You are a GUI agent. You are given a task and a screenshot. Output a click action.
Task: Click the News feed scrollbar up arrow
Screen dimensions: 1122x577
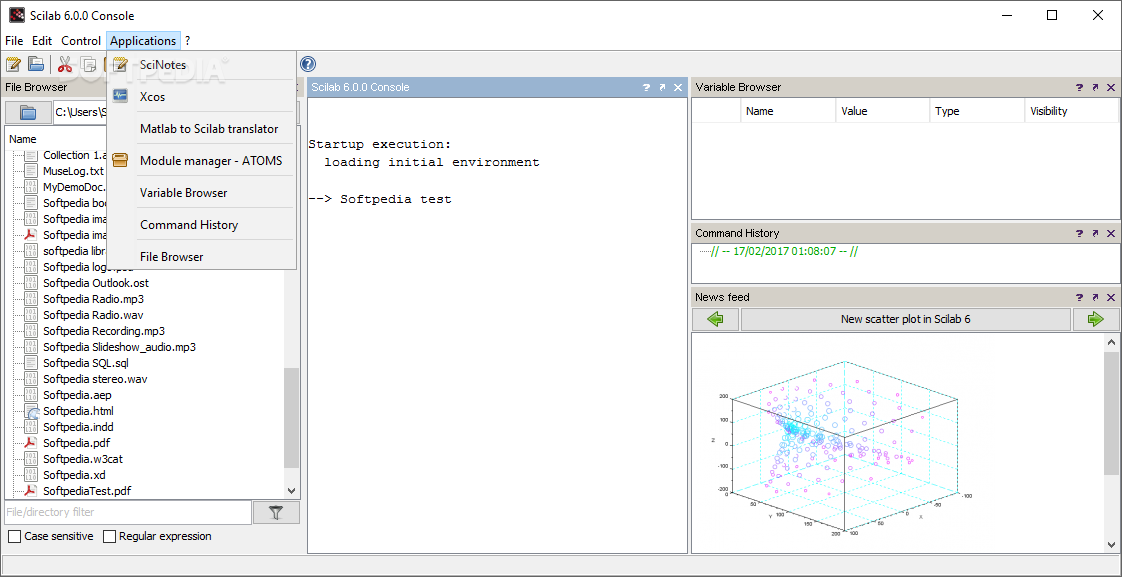[1111, 341]
